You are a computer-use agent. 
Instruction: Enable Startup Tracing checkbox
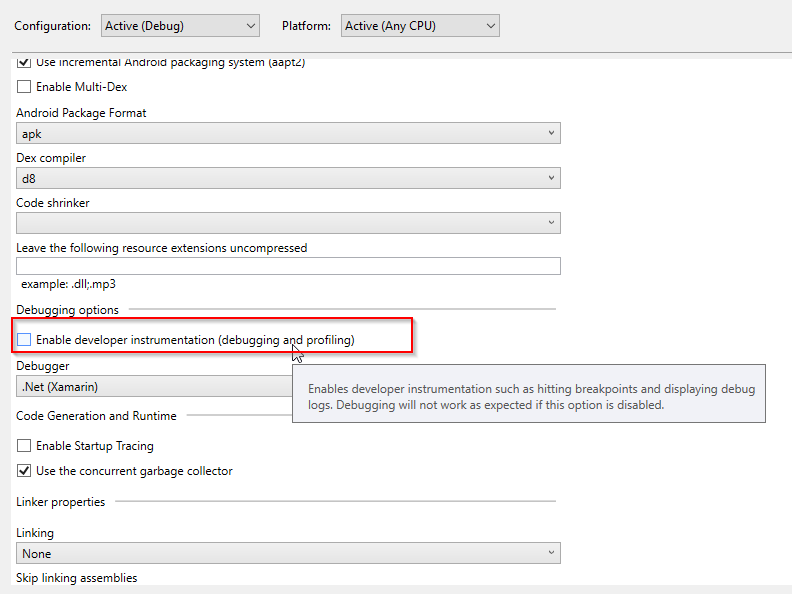point(24,446)
